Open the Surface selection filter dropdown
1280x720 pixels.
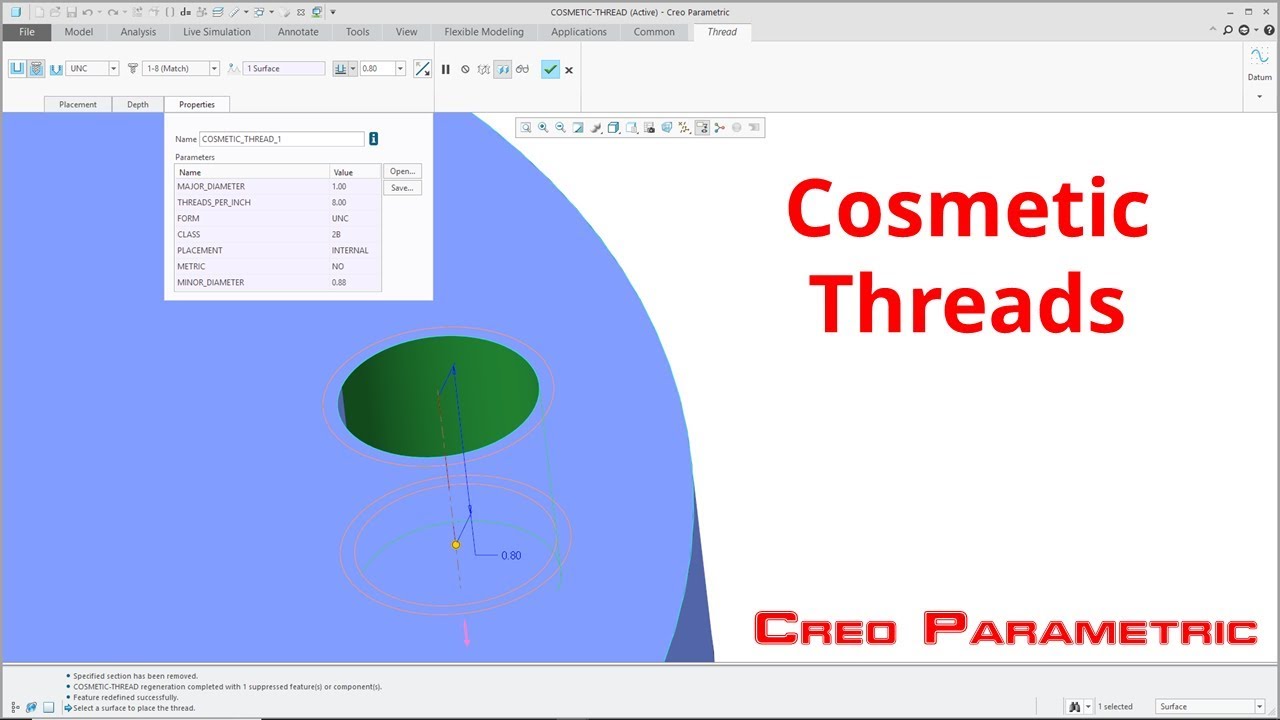coord(1259,707)
